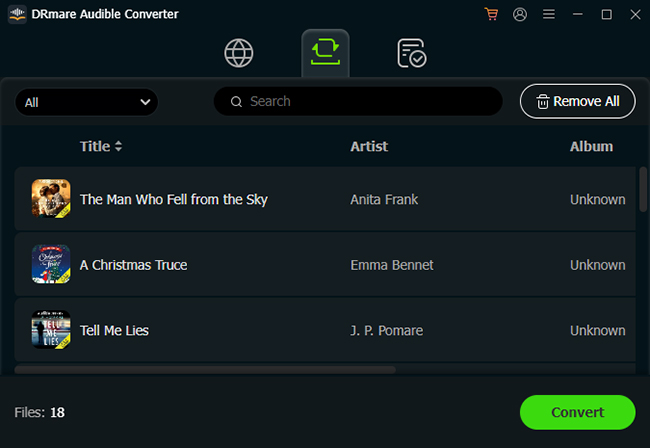Select the A Christmas Truce cover thumbnail
This screenshot has height=448, width=650.
[x=51, y=265]
